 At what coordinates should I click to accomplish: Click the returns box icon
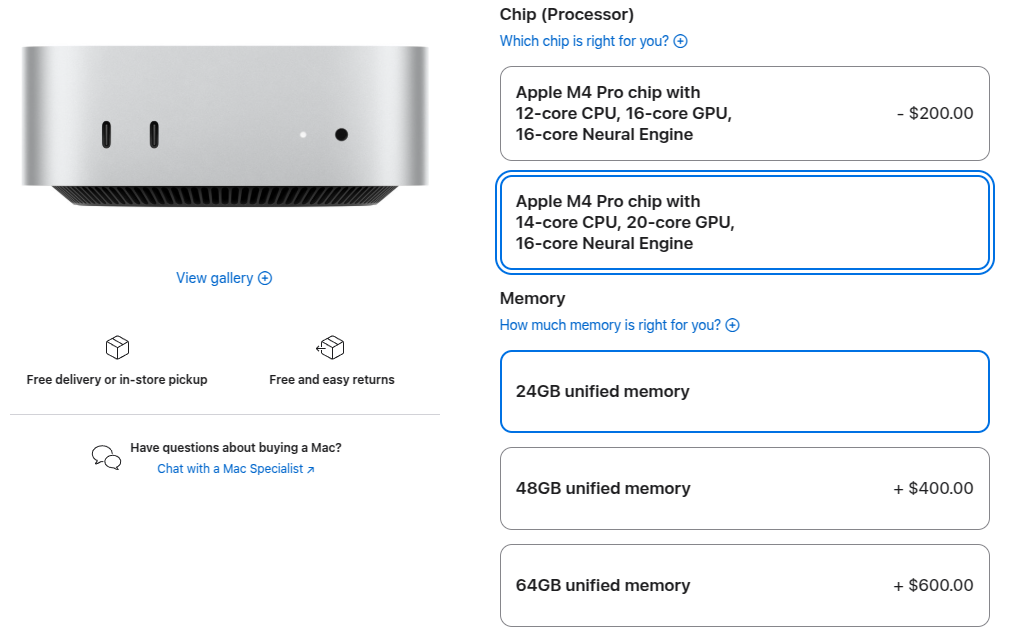click(331, 347)
